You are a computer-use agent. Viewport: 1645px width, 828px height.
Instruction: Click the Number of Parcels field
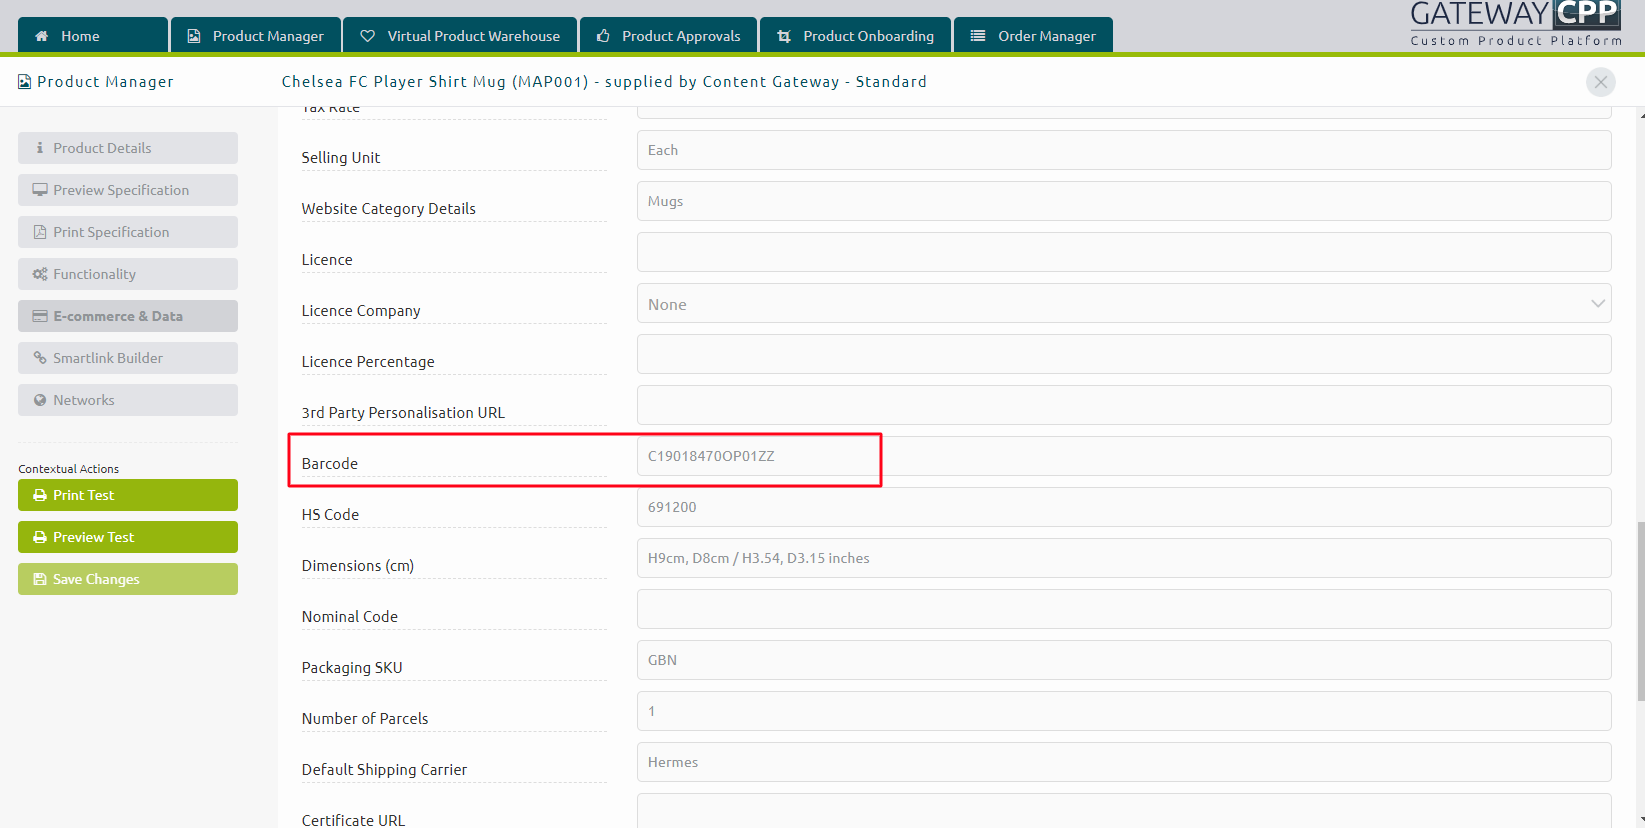(x=1124, y=711)
